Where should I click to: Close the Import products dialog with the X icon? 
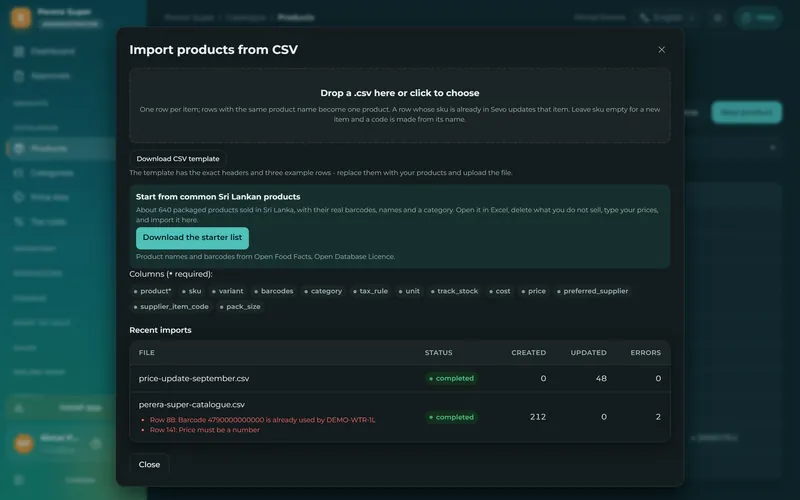[x=661, y=49]
